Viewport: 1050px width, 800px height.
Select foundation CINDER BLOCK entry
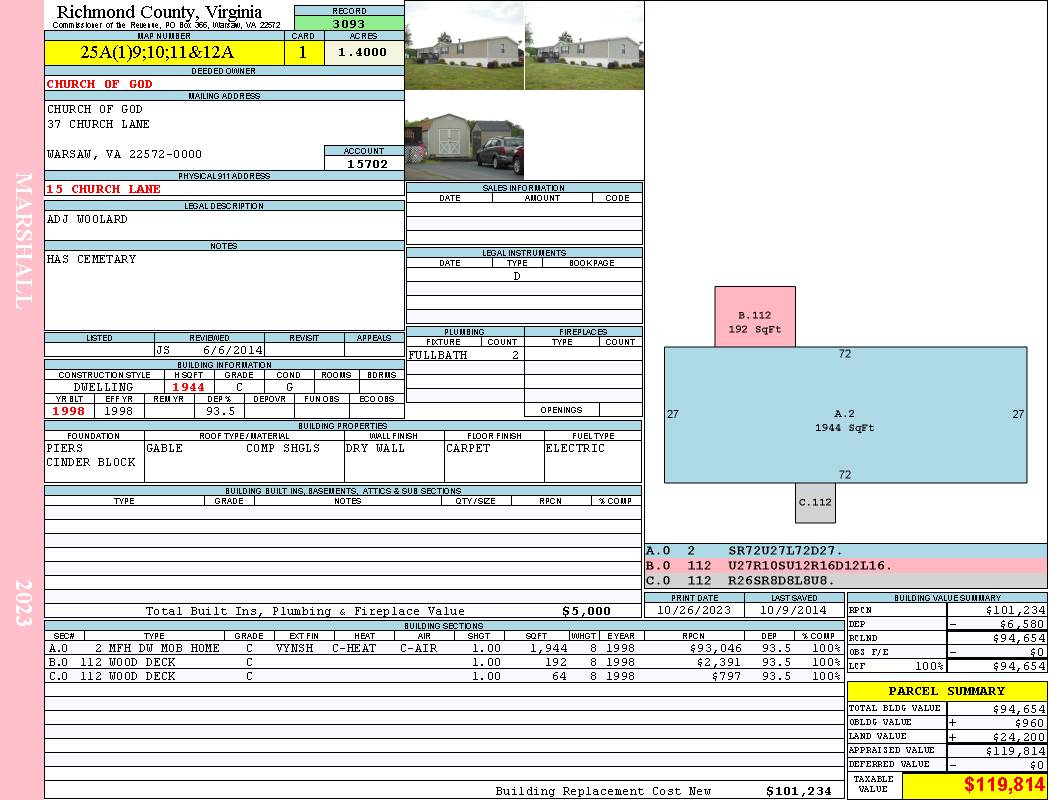(91, 462)
